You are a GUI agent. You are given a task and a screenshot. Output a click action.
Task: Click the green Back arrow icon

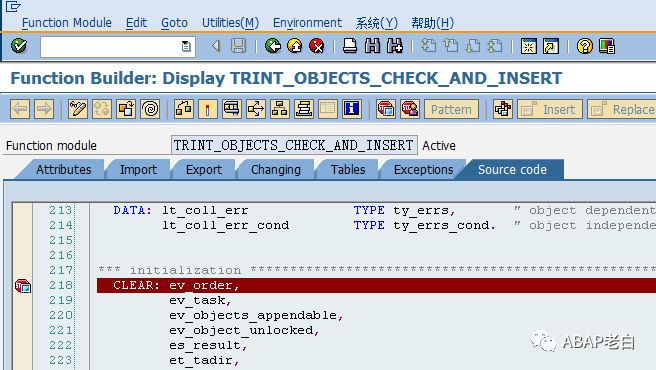(x=273, y=46)
